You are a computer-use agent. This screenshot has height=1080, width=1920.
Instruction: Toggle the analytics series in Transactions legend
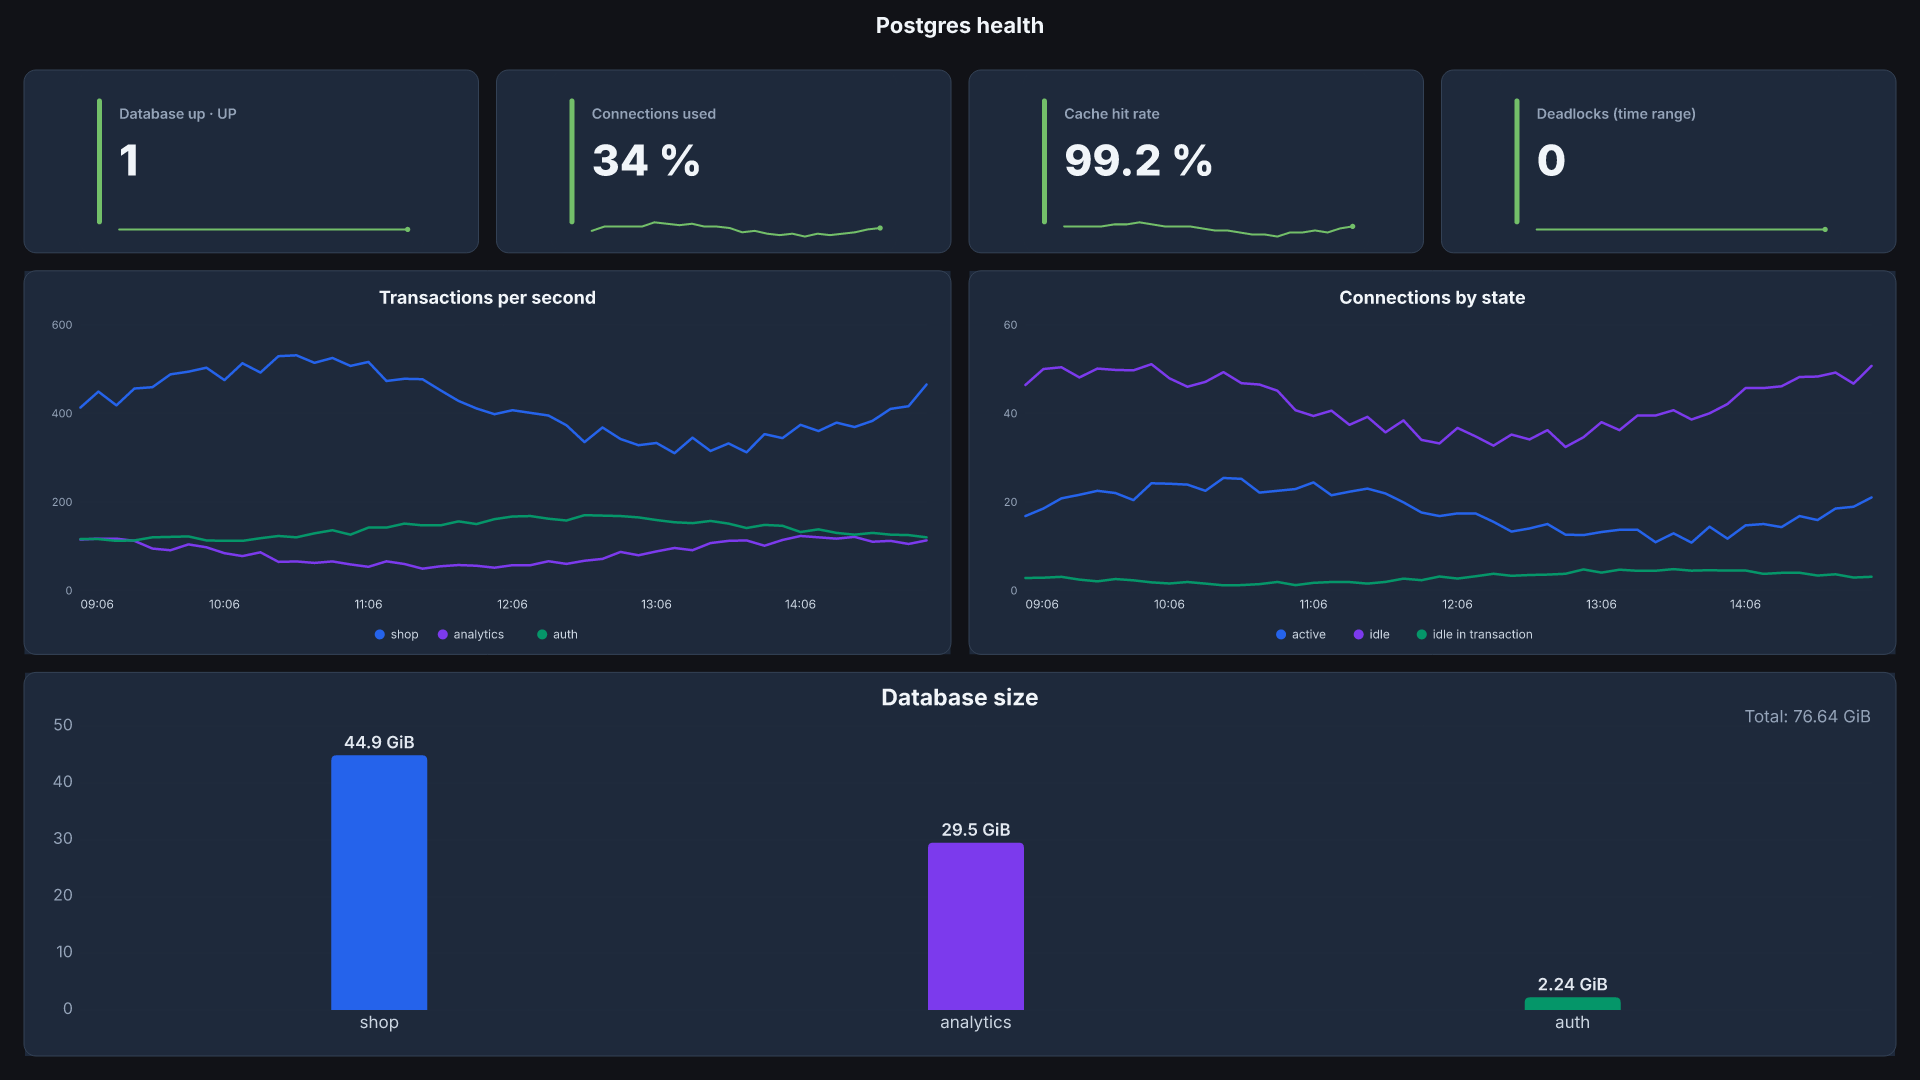coord(471,635)
